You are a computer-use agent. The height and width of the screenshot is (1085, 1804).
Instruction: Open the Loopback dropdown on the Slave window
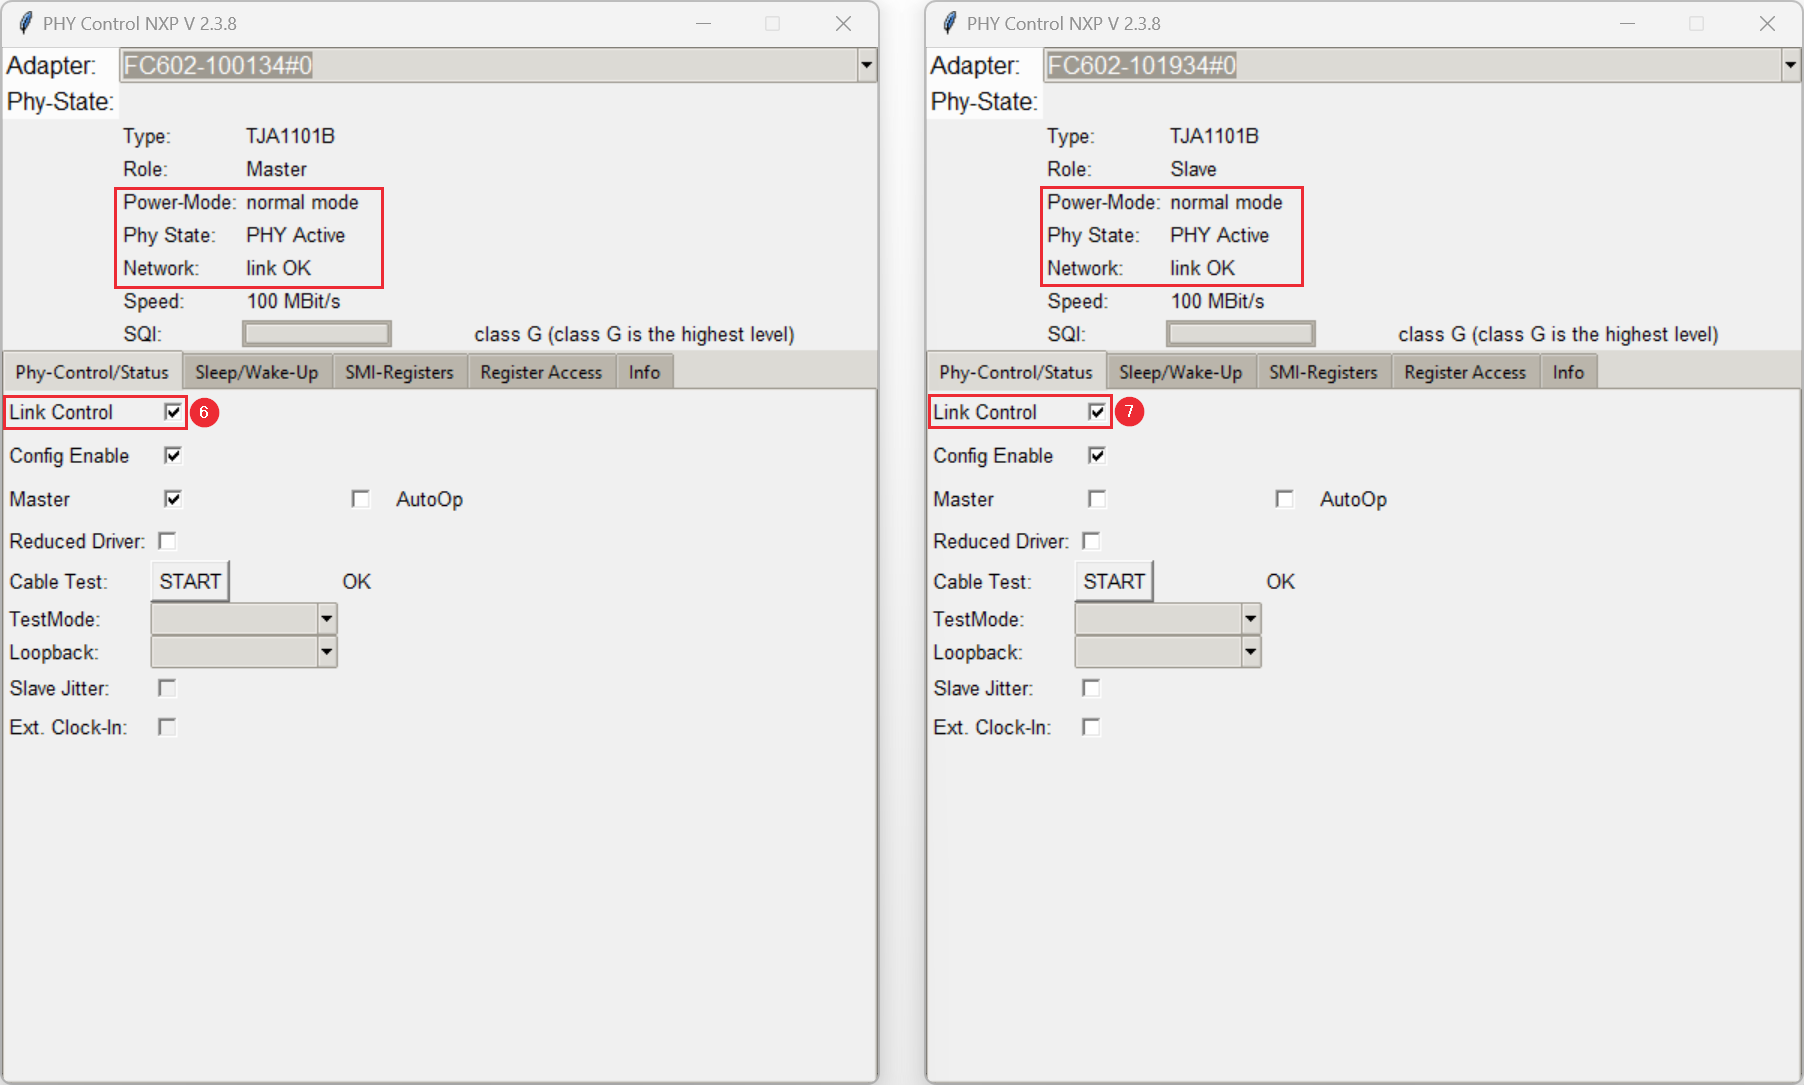pyautogui.click(x=1251, y=651)
